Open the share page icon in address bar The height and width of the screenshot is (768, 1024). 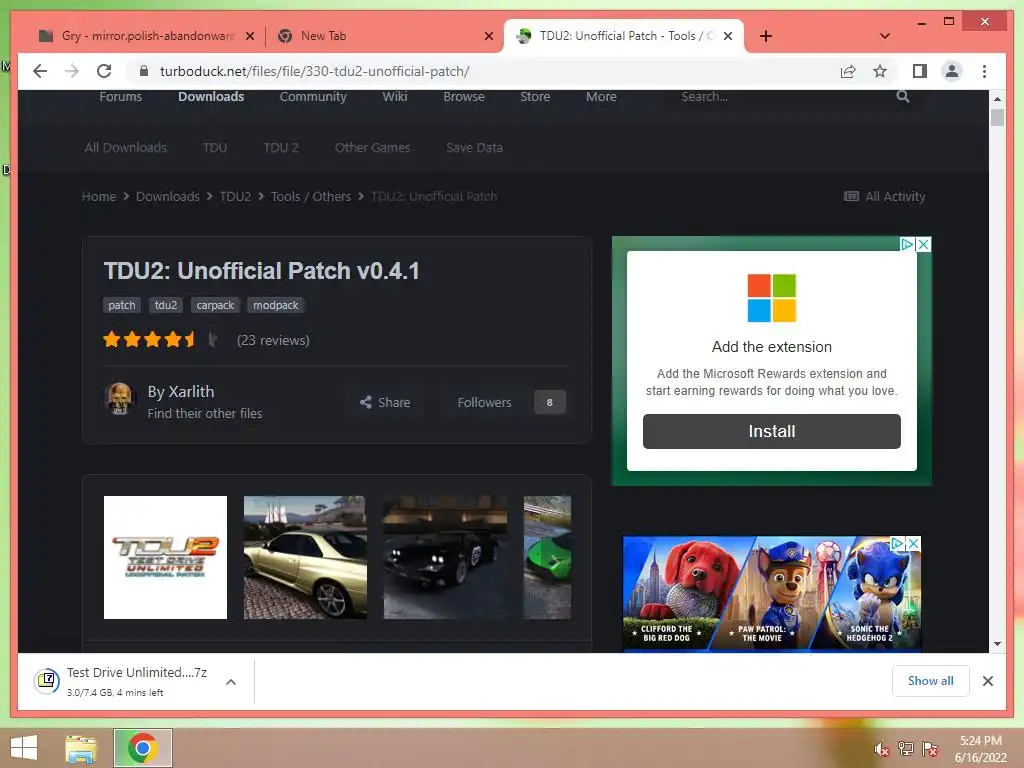pos(848,71)
